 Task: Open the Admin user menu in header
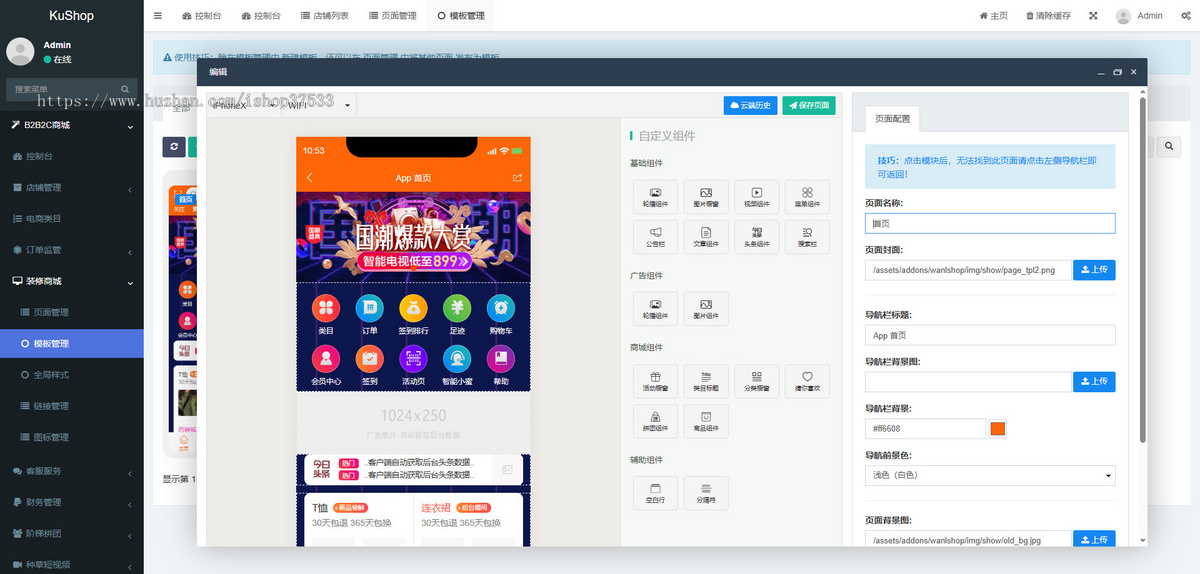[x=1139, y=16]
